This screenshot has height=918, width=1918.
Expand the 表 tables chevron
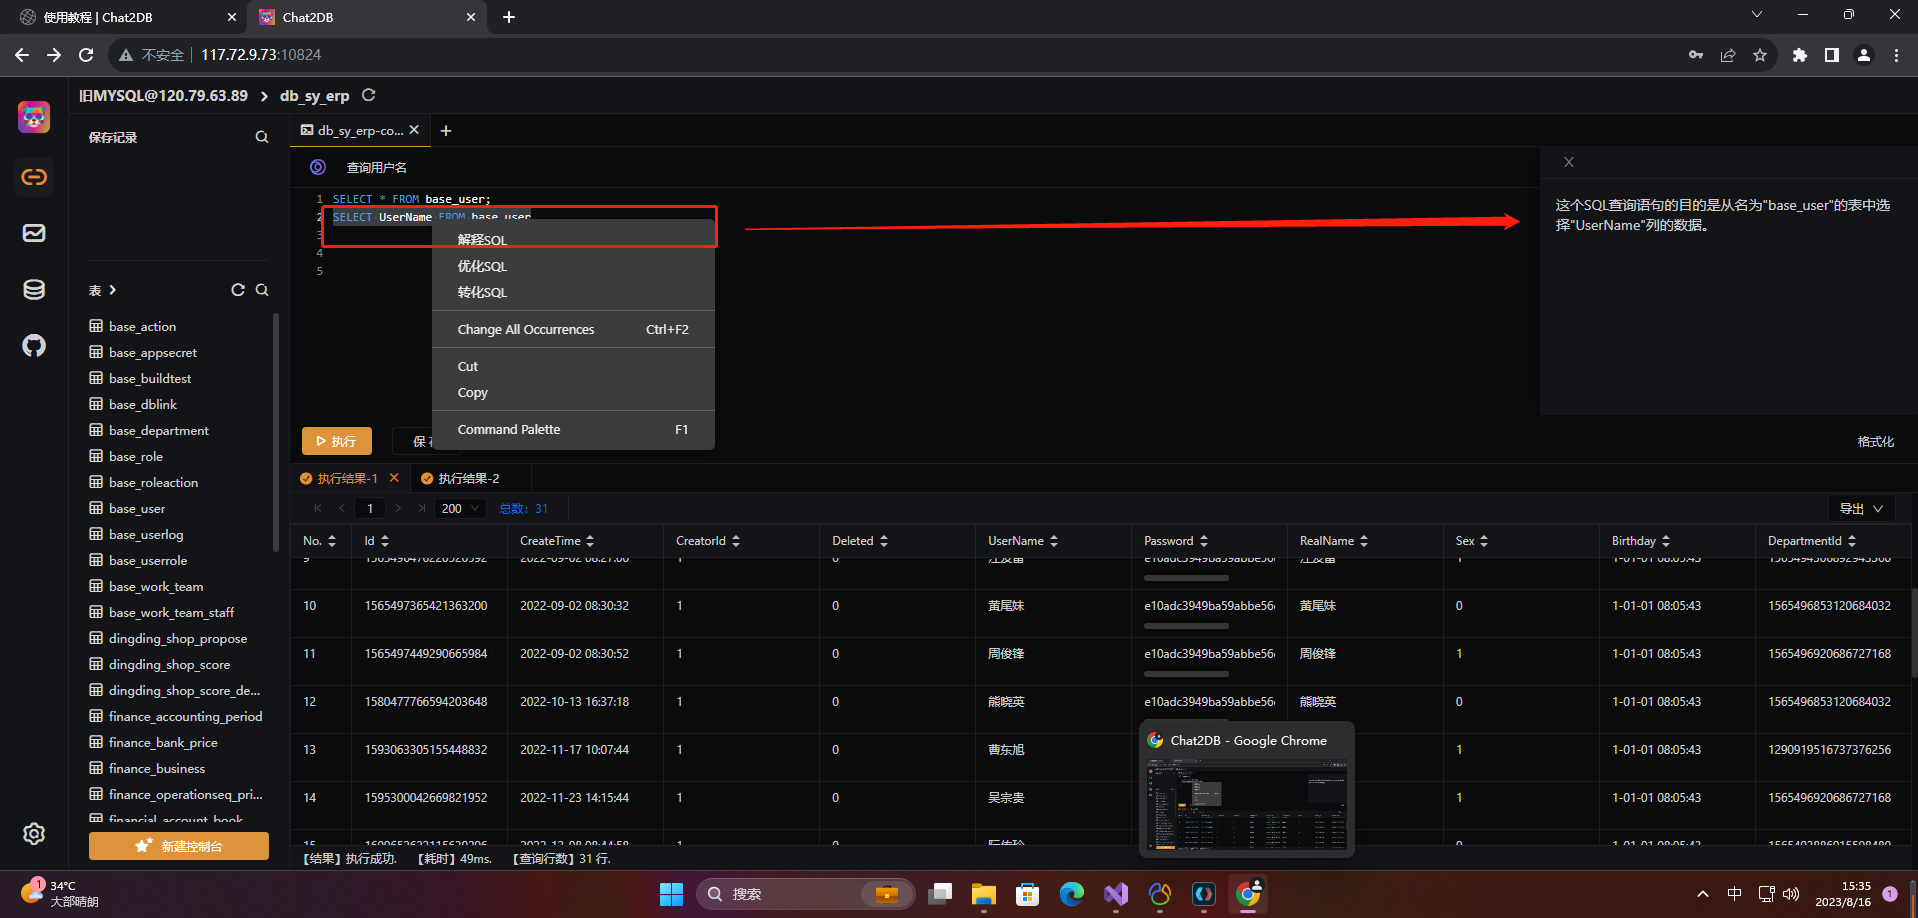click(113, 290)
